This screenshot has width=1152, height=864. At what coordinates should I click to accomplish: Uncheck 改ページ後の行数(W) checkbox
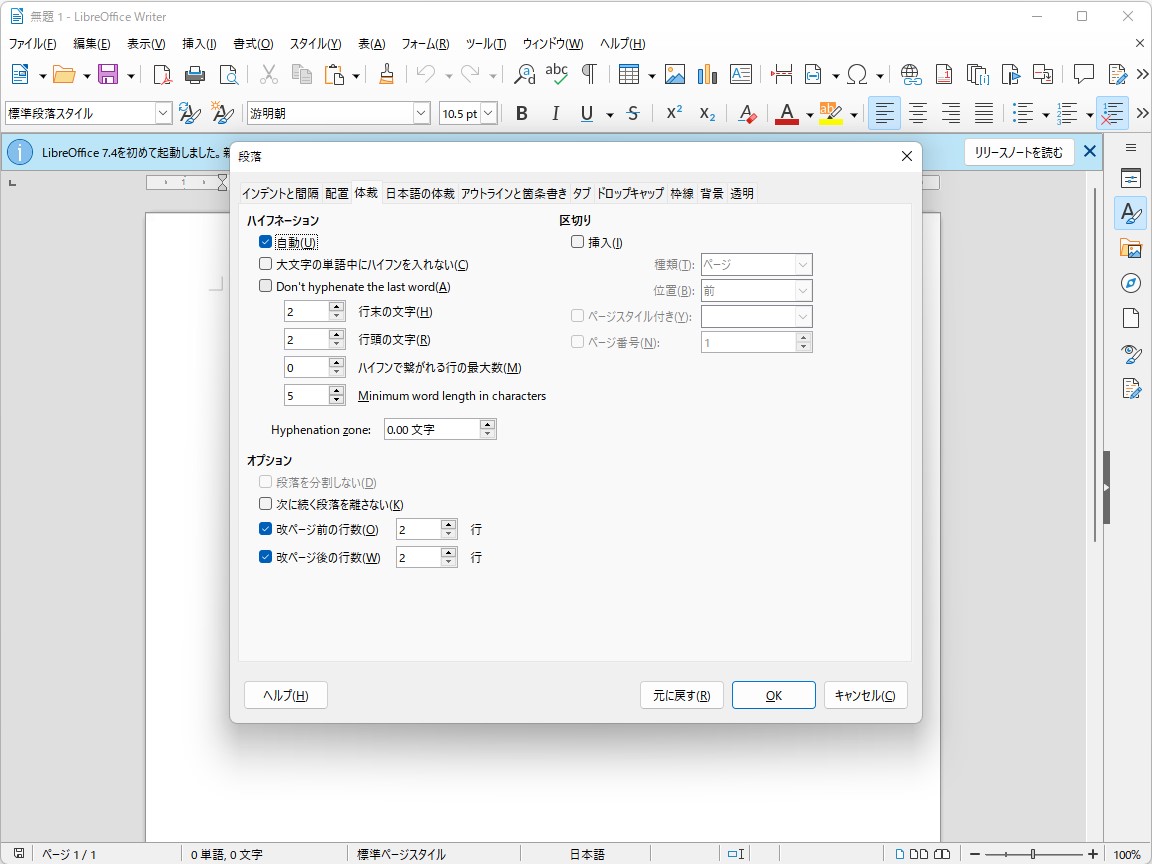266,557
